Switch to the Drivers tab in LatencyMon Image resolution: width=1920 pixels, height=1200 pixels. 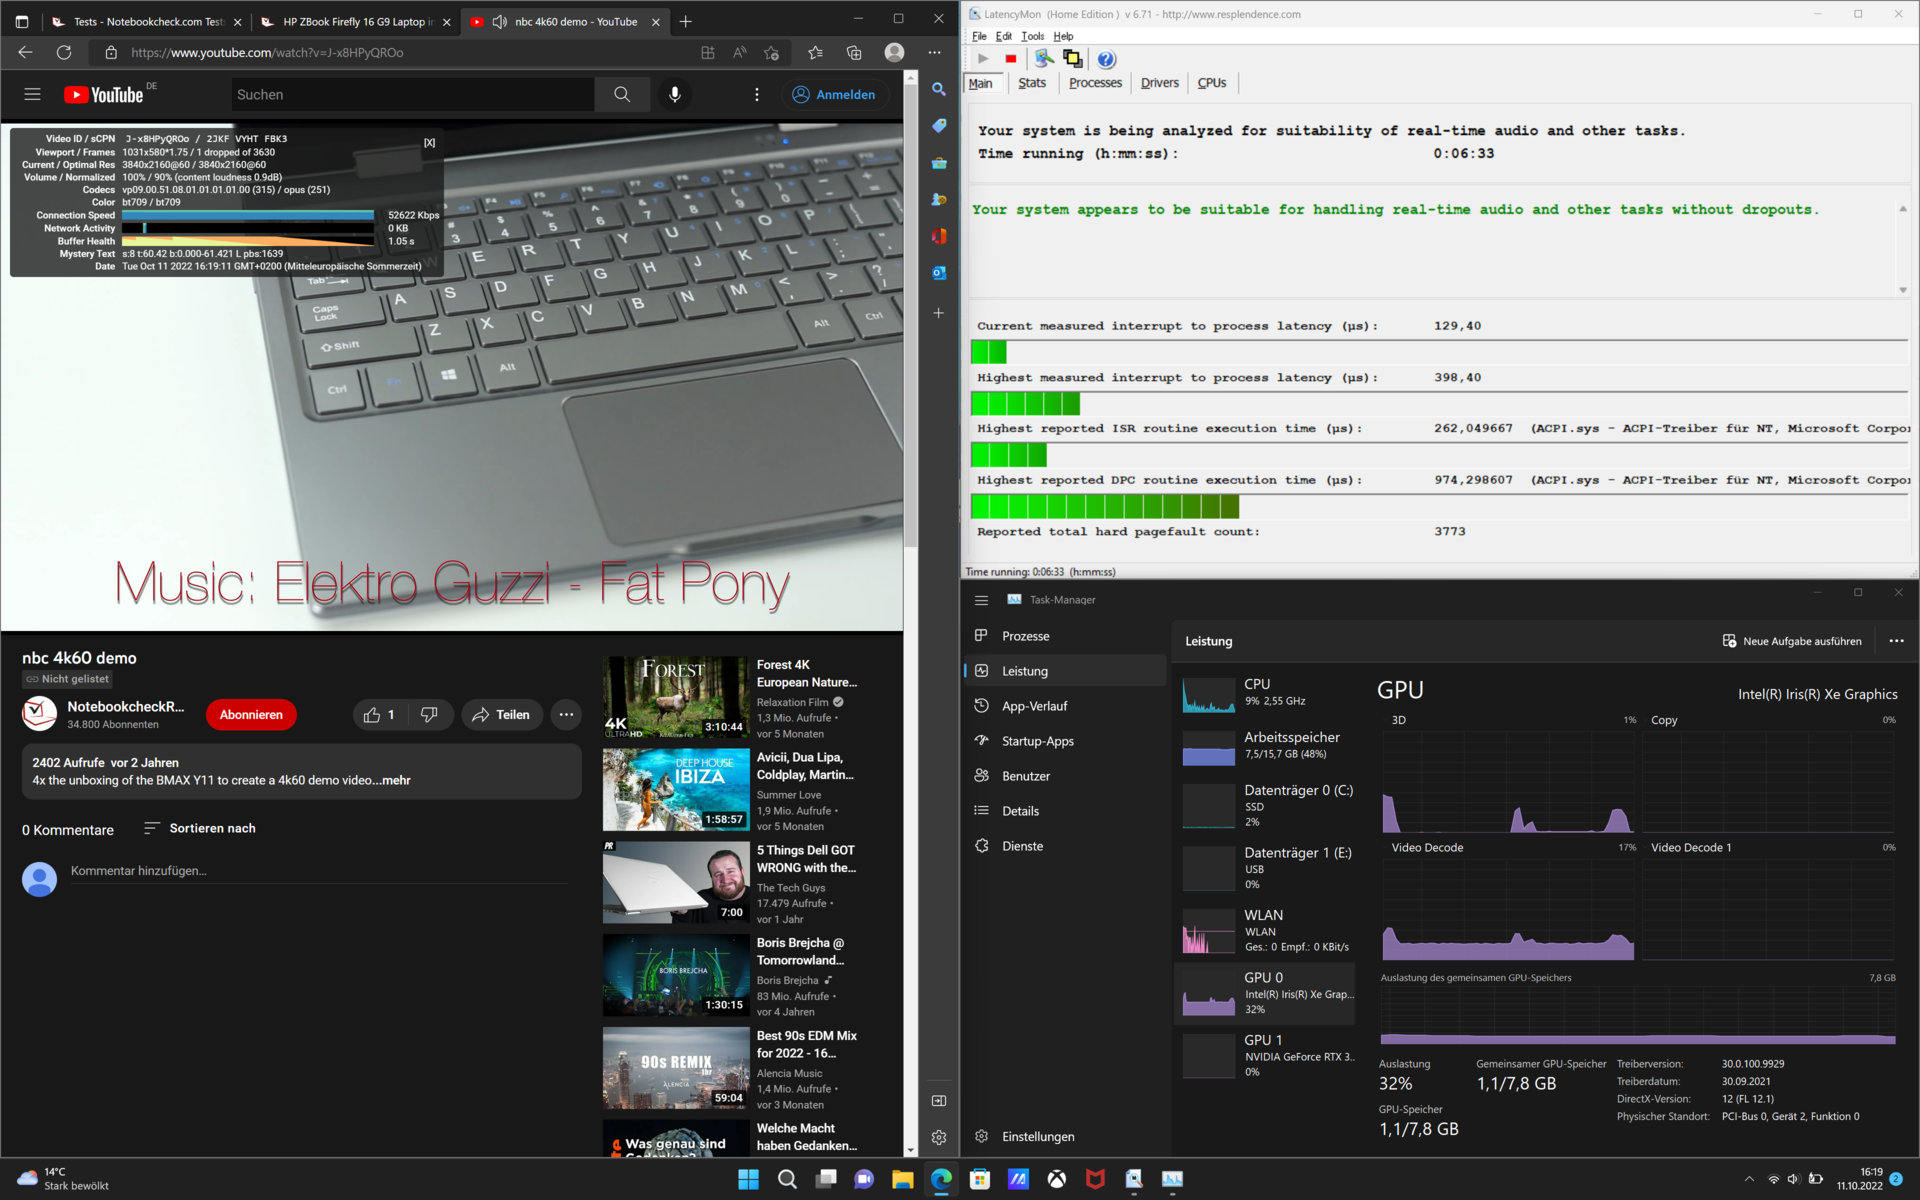click(x=1159, y=83)
